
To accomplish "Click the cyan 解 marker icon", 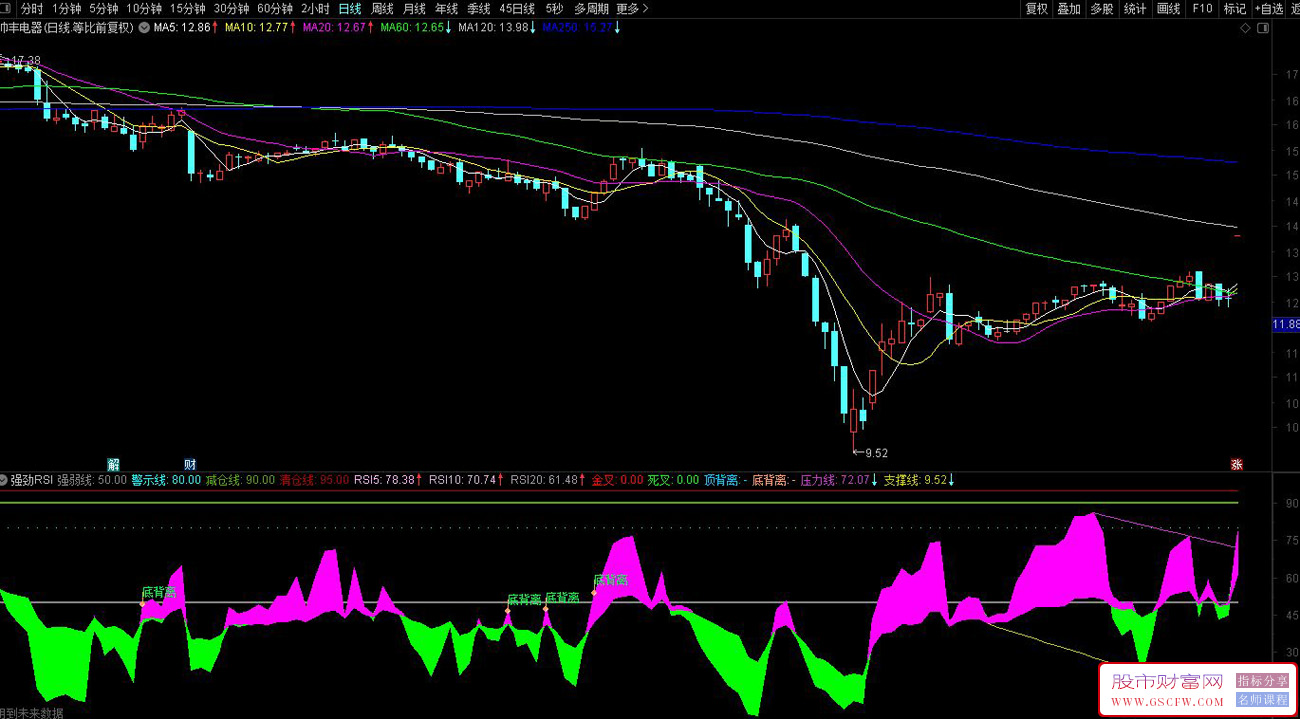I will (113, 464).
